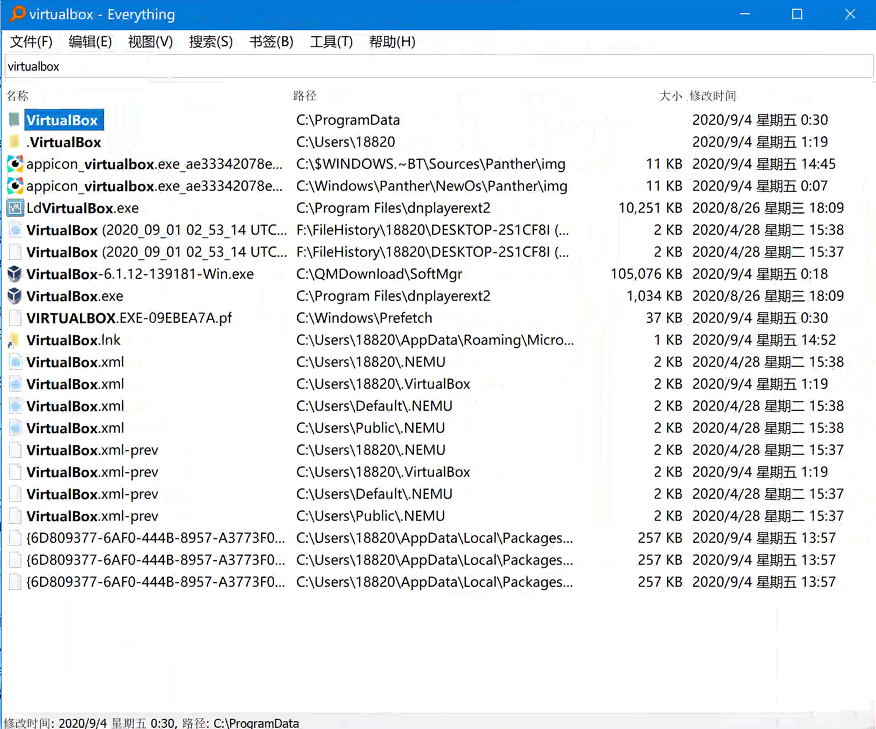This screenshot has height=729, width=876.
Task: Click the status bar text showing 修改时间 and 路径
Action: click(151, 723)
